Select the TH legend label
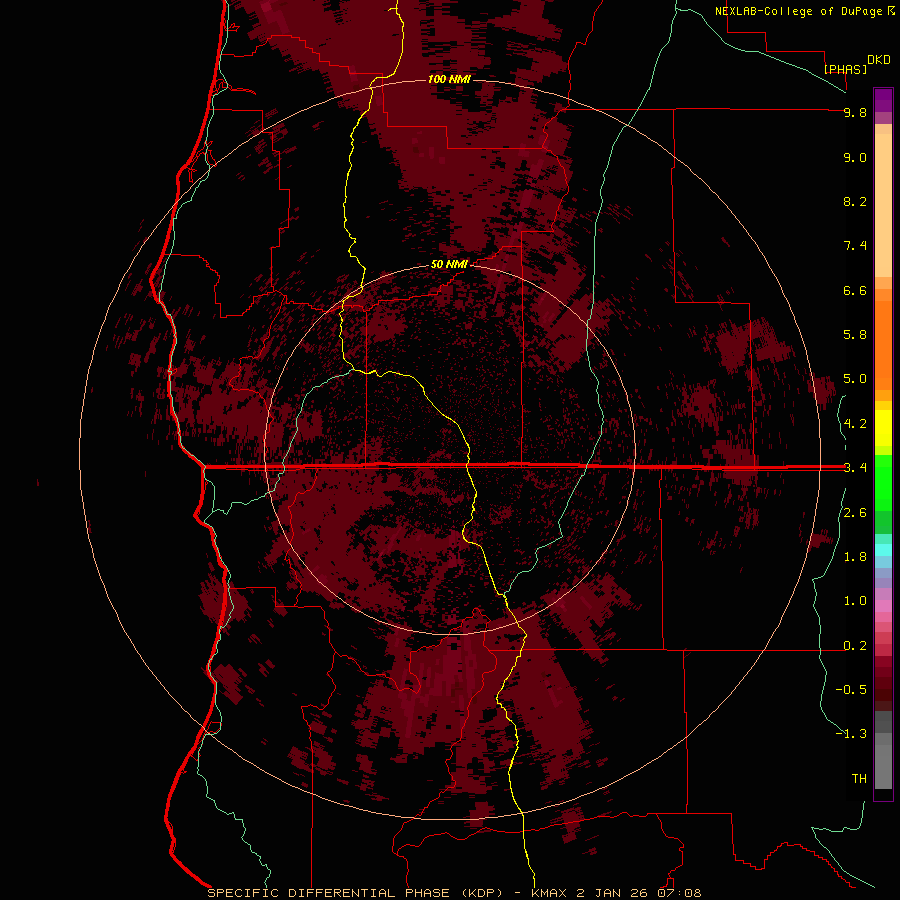Screen dimensions: 900x900 (x=859, y=779)
